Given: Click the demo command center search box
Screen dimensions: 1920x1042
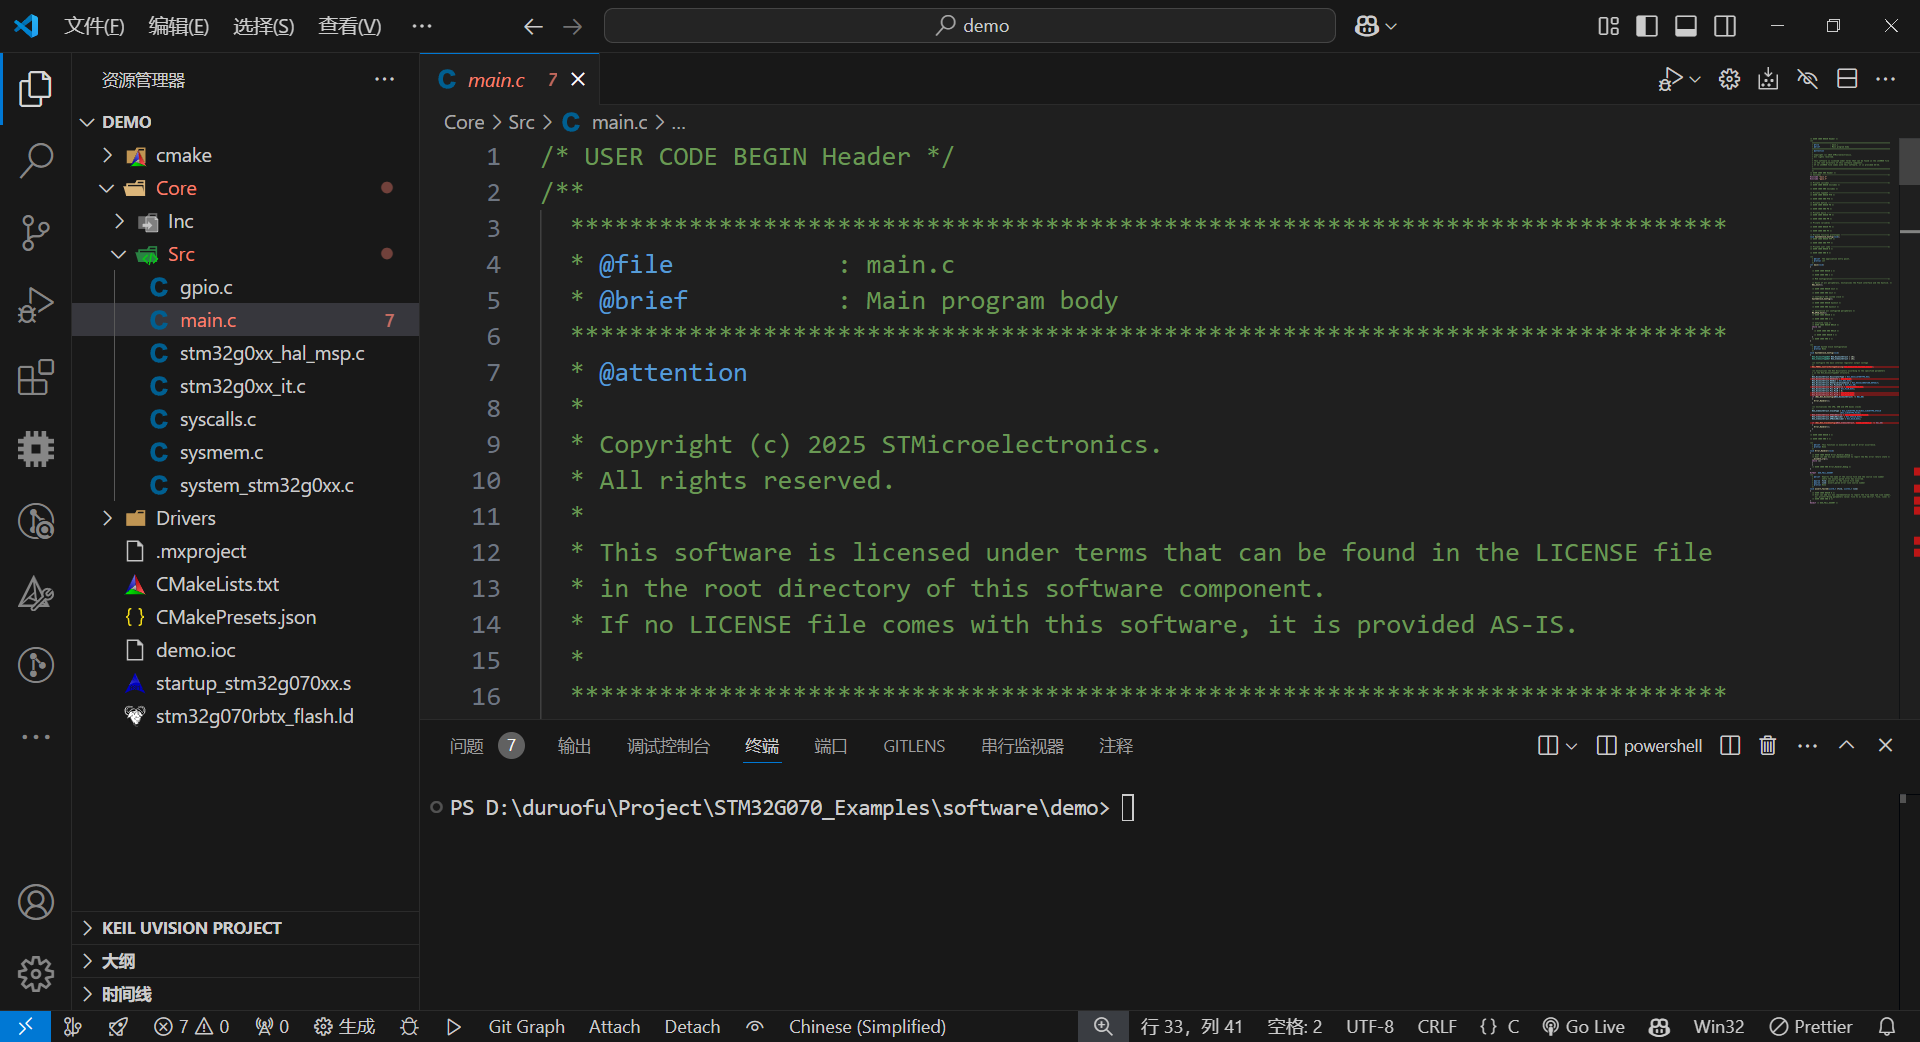Looking at the screenshot, I should coord(969,26).
